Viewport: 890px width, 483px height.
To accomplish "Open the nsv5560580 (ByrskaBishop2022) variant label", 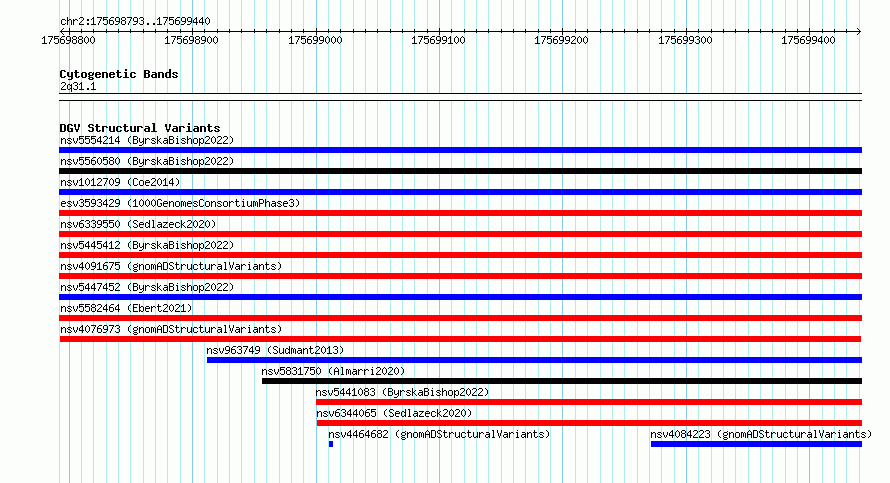I will tap(147, 161).
